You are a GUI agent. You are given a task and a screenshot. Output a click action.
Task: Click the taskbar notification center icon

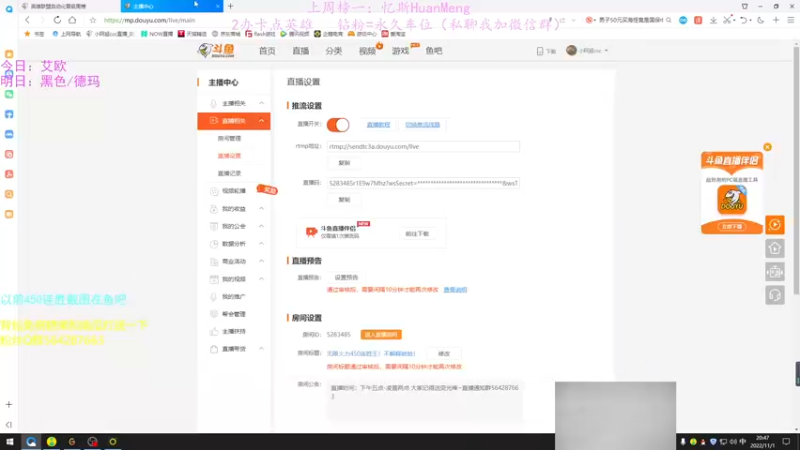point(786,441)
